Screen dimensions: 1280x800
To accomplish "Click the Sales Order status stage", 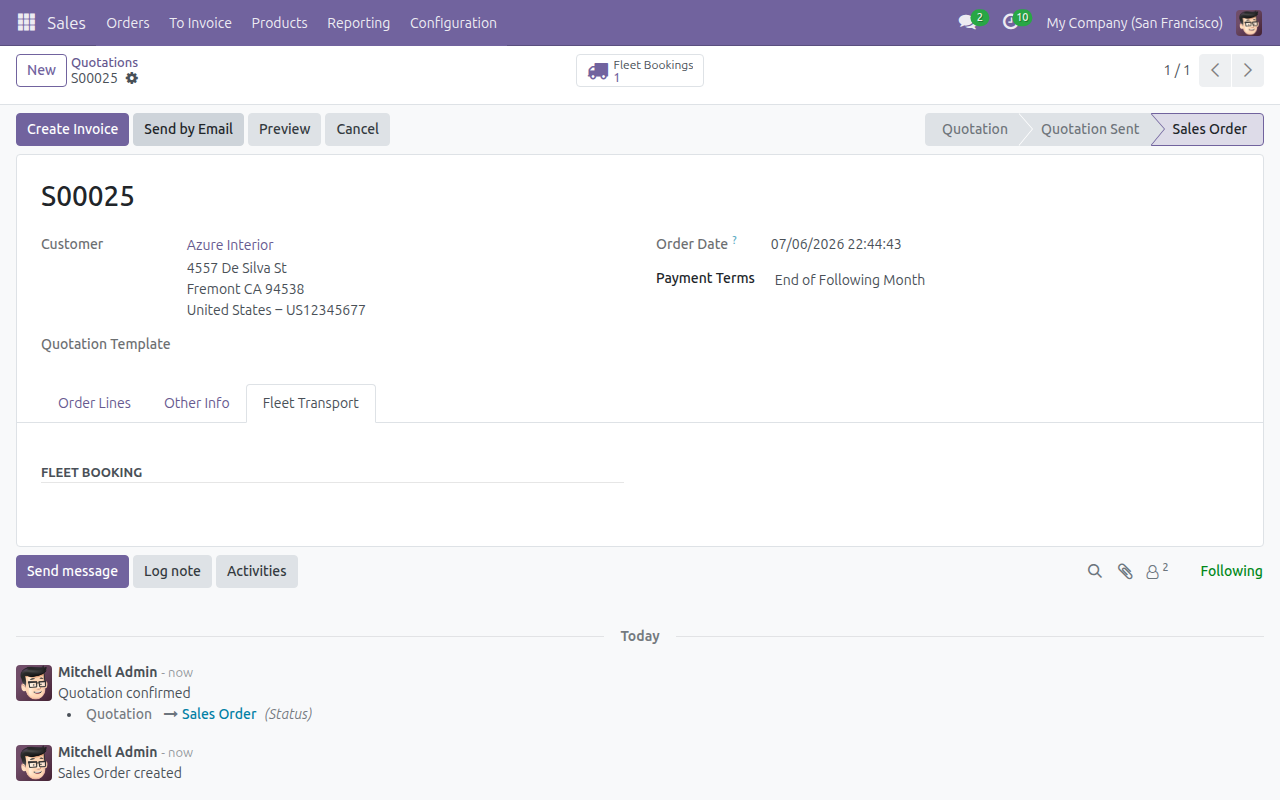I will 1209,129.
